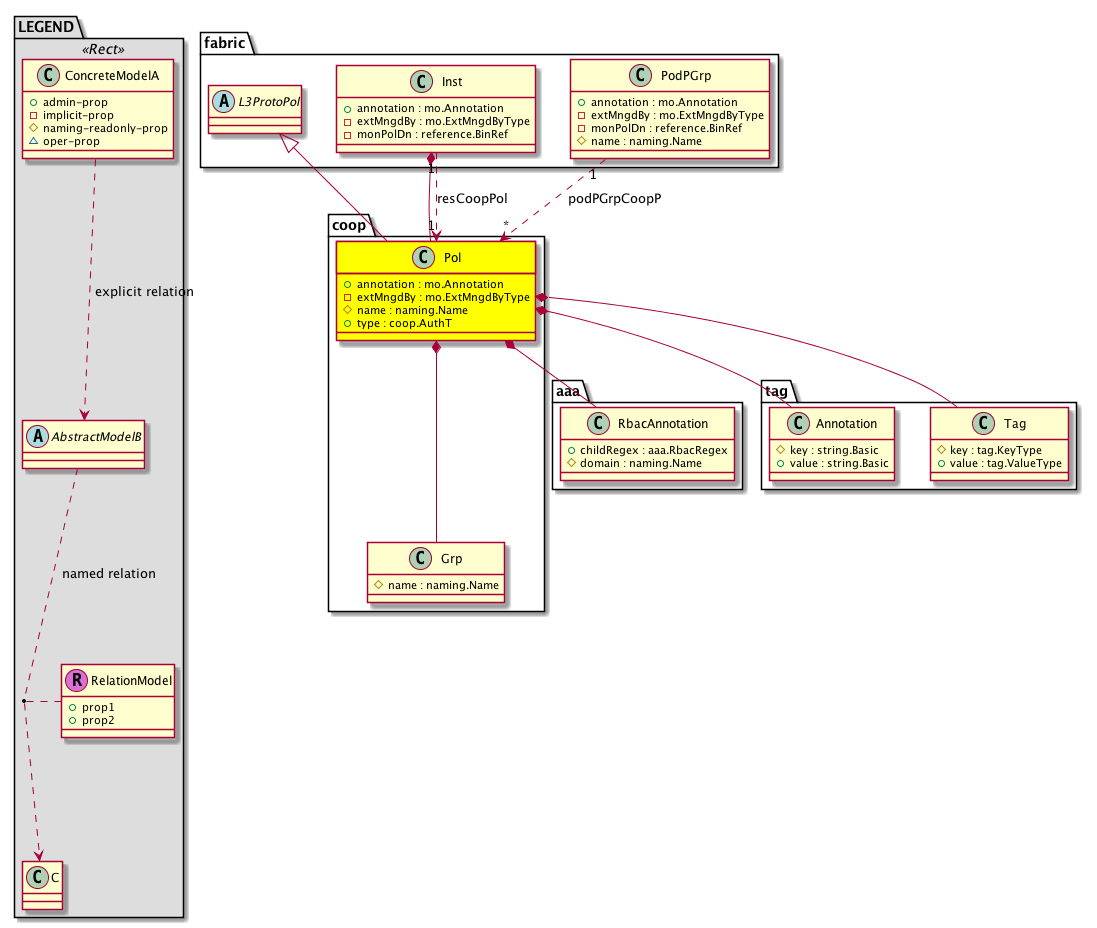Click 'childRegex : aaa.RbacRegex' property in RbacAnnotation

point(649,450)
